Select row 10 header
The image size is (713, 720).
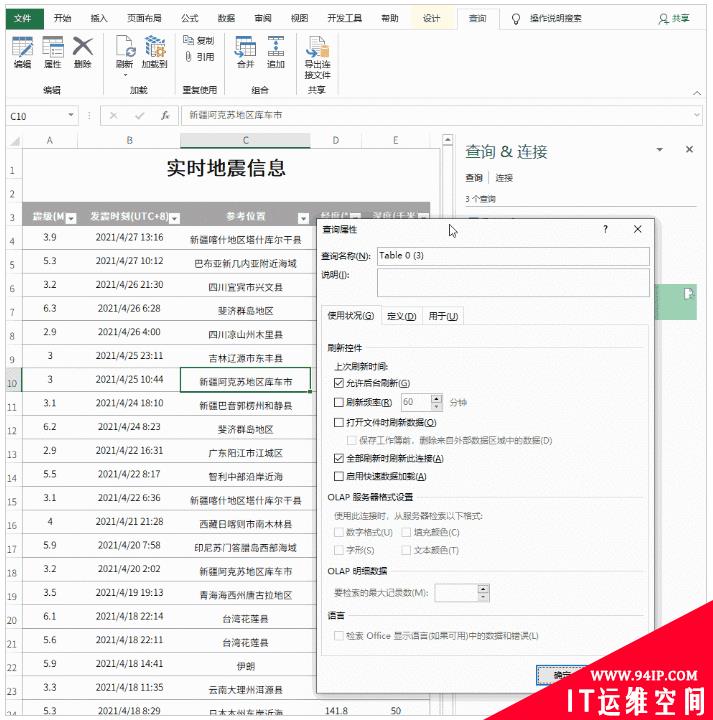(13, 382)
